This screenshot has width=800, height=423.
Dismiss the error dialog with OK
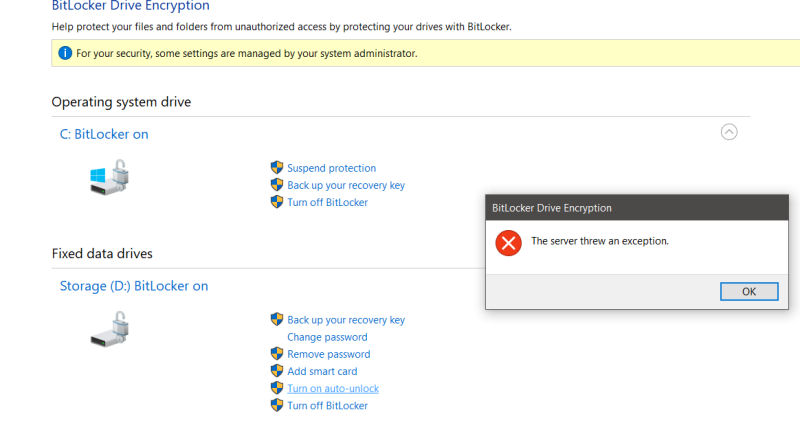click(749, 291)
